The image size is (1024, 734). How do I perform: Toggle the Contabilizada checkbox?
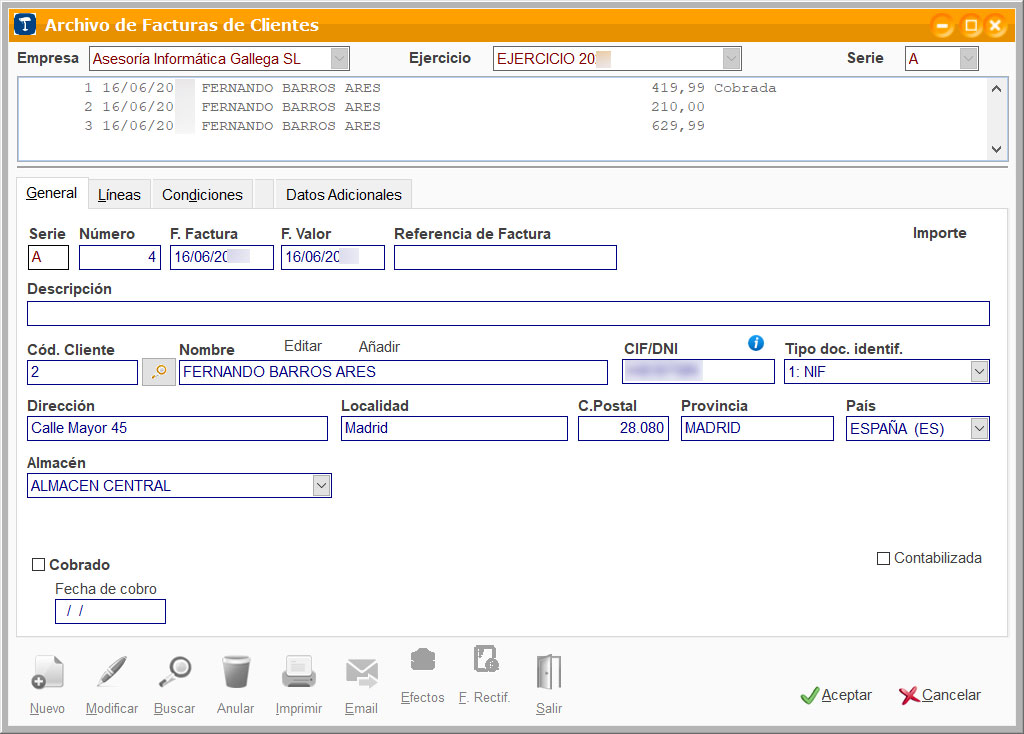(x=883, y=558)
